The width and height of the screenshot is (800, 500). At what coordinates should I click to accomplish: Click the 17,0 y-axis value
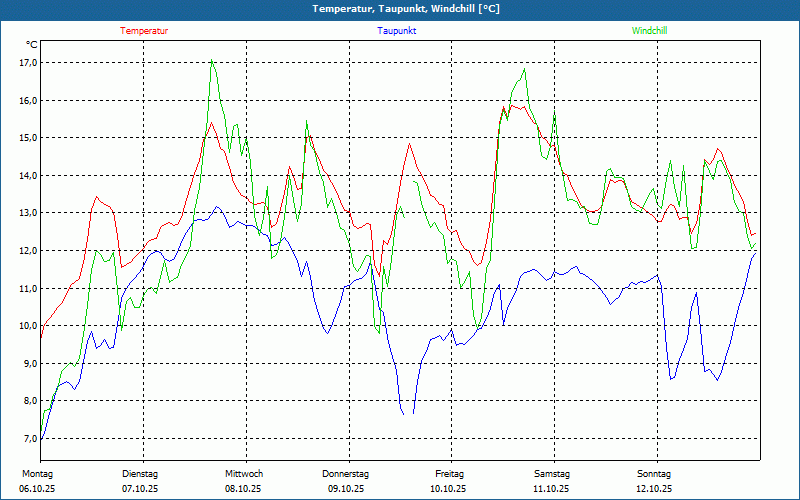click(27, 63)
